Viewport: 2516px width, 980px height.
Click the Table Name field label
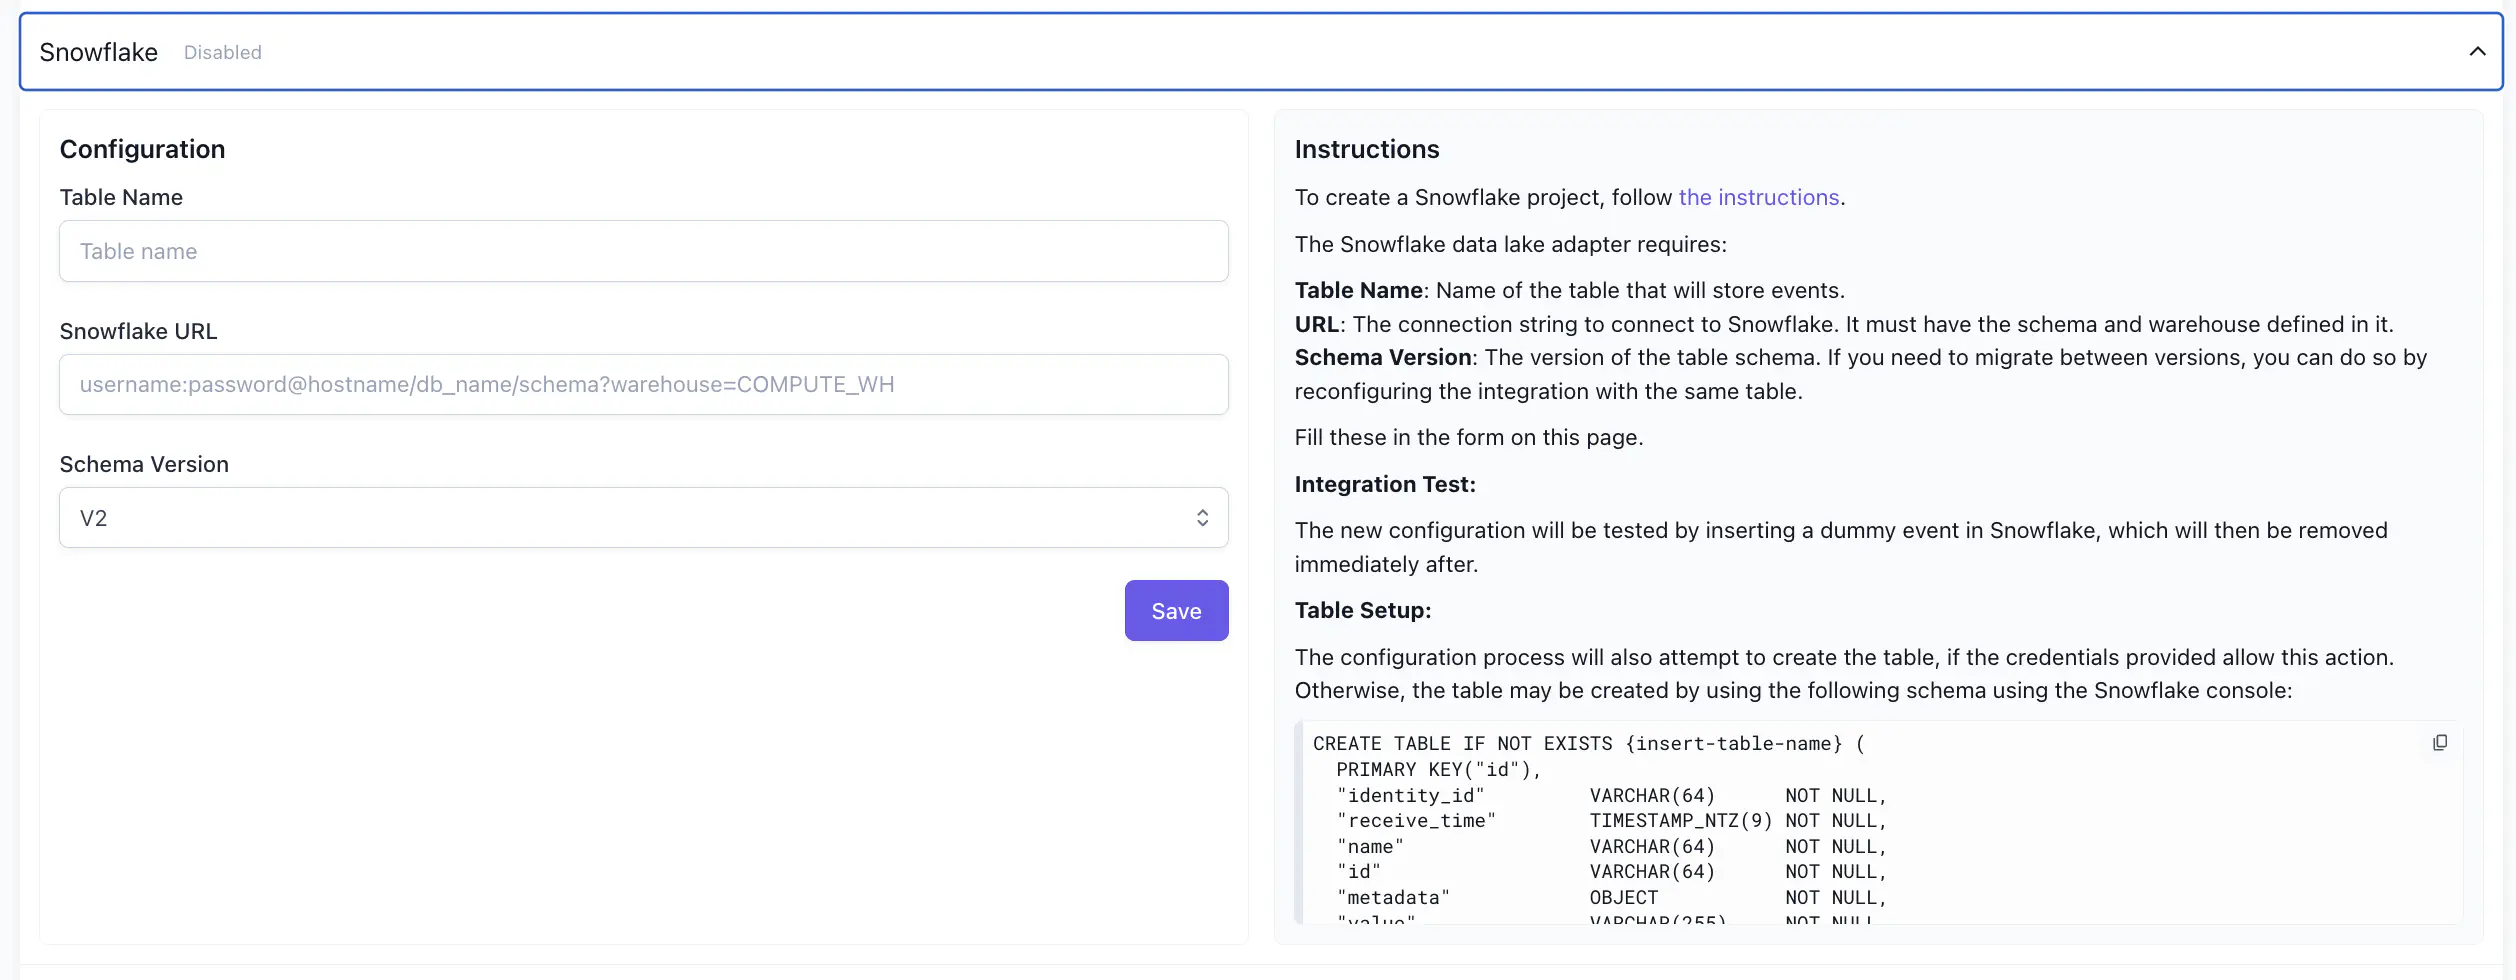tap(121, 197)
